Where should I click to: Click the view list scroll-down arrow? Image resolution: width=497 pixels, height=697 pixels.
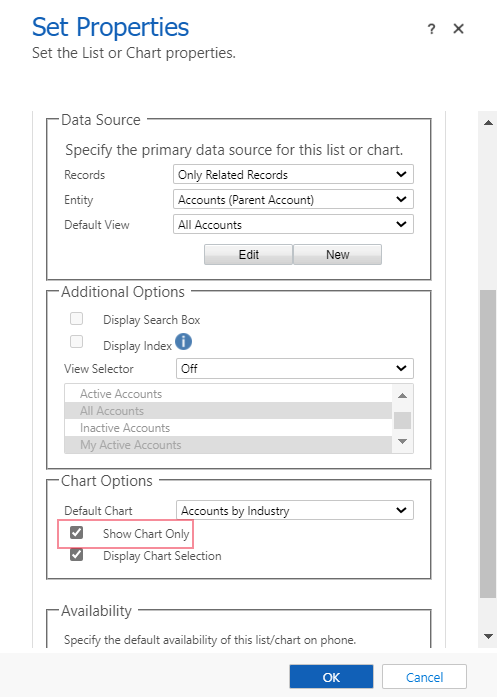click(402, 441)
